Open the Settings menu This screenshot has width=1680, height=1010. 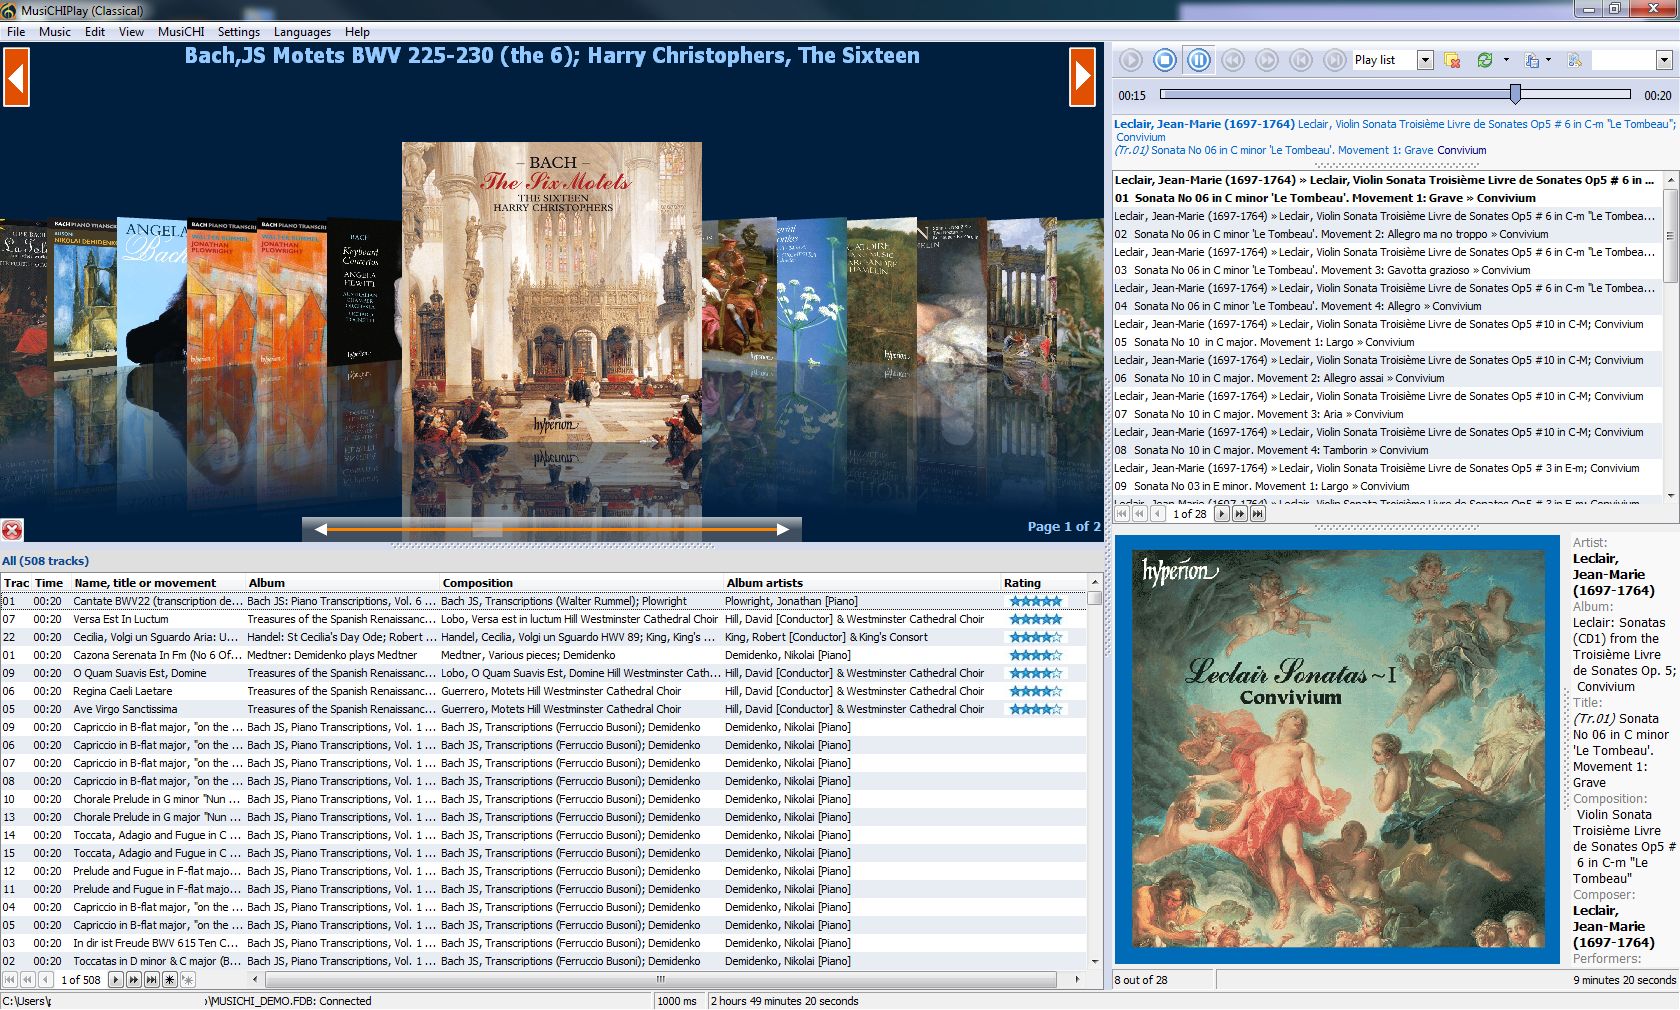coord(239,31)
